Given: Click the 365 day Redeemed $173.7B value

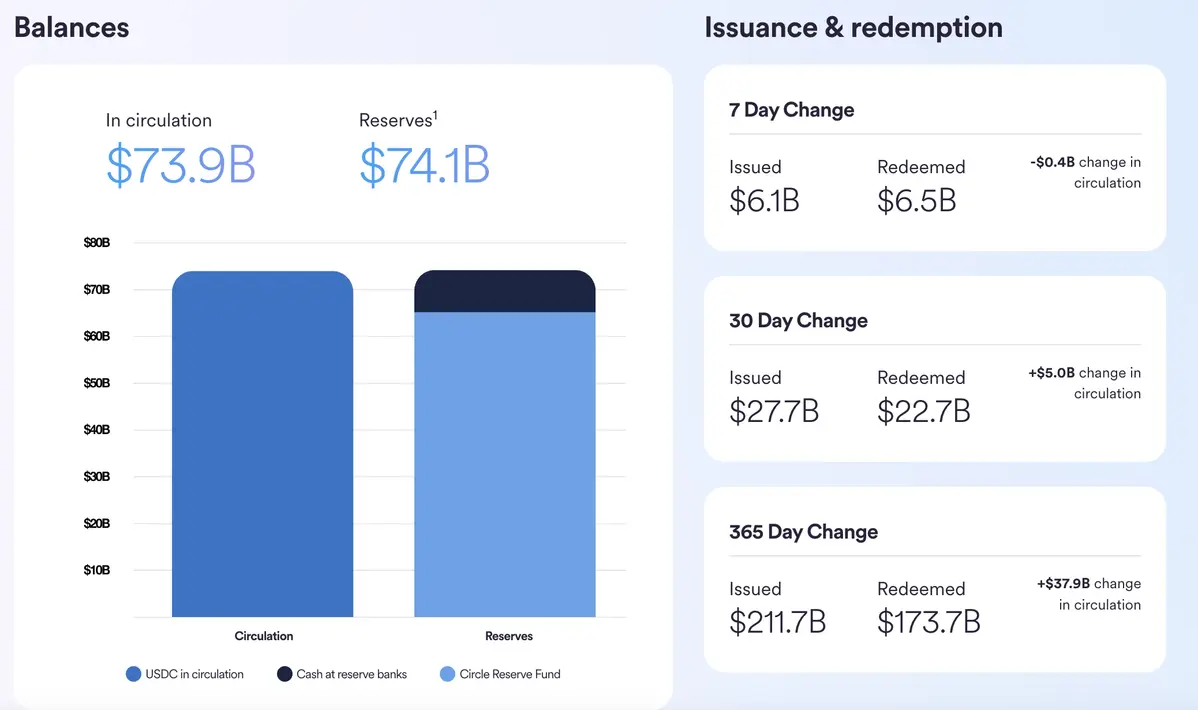Looking at the screenshot, I should (928, 622).
